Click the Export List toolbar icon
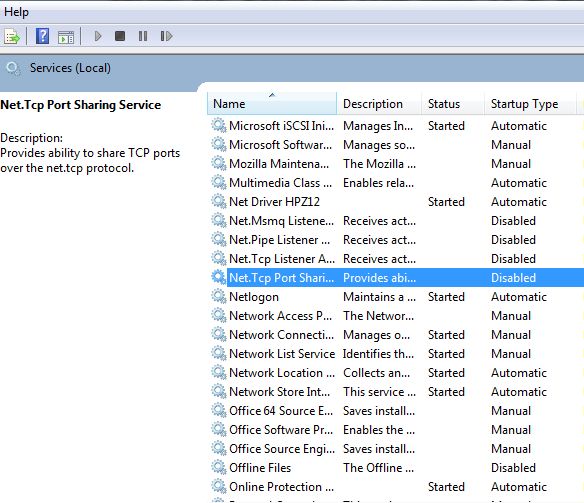The image size is (584, 503). point(12,36)
